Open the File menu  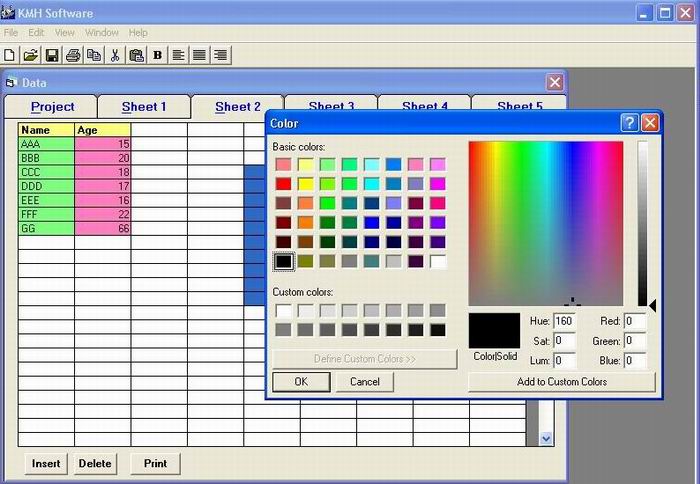point(11,33)
